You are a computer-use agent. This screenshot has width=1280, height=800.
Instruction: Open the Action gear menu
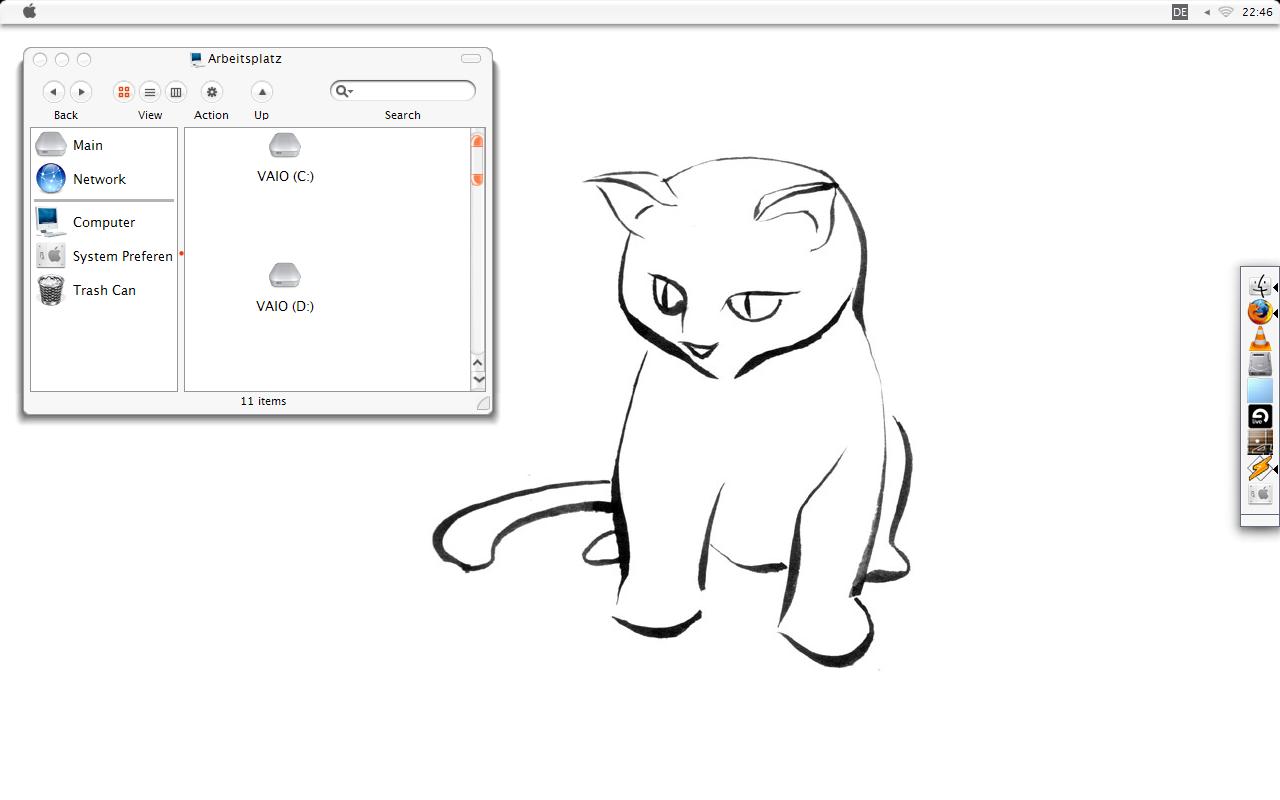click(211, 92)
